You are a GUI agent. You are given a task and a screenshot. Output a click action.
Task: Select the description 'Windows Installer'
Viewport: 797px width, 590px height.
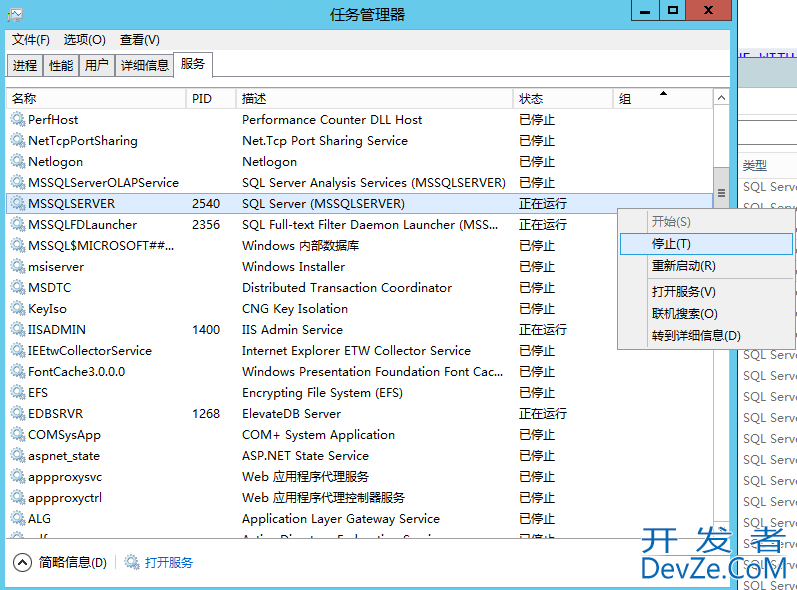point(293,266)
